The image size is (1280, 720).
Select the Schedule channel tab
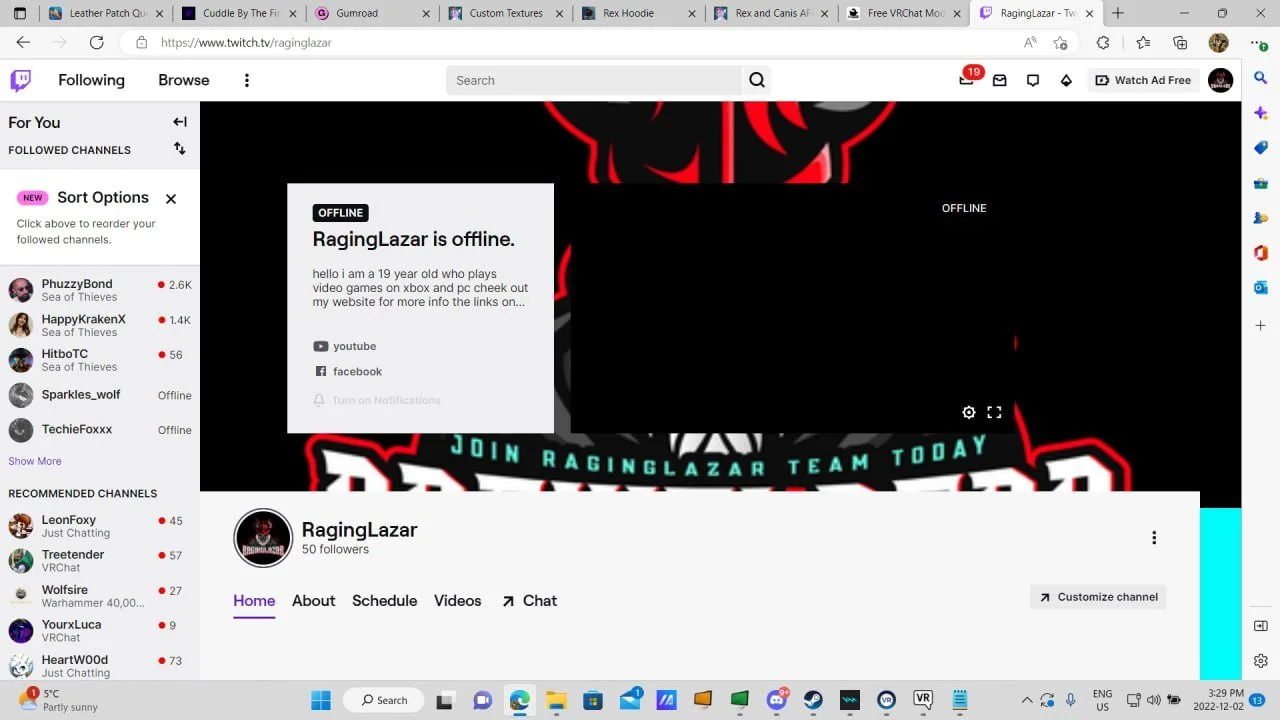coord(384,601)
